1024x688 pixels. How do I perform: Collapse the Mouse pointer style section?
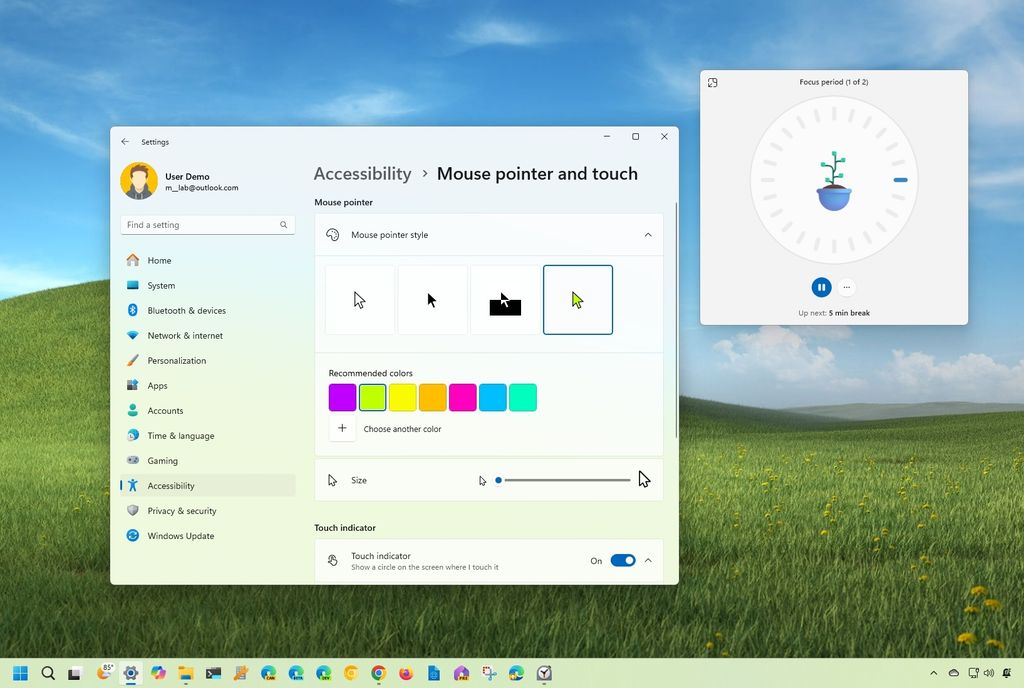click(648, 234)
